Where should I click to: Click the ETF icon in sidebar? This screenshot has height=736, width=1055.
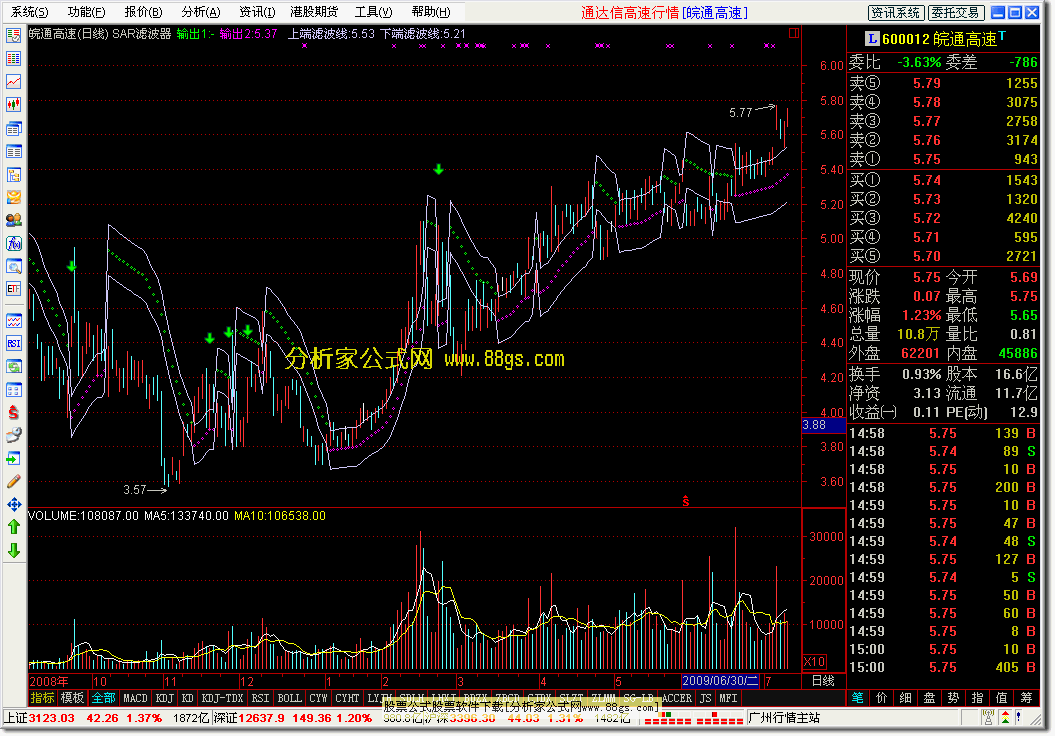point(13,289)
